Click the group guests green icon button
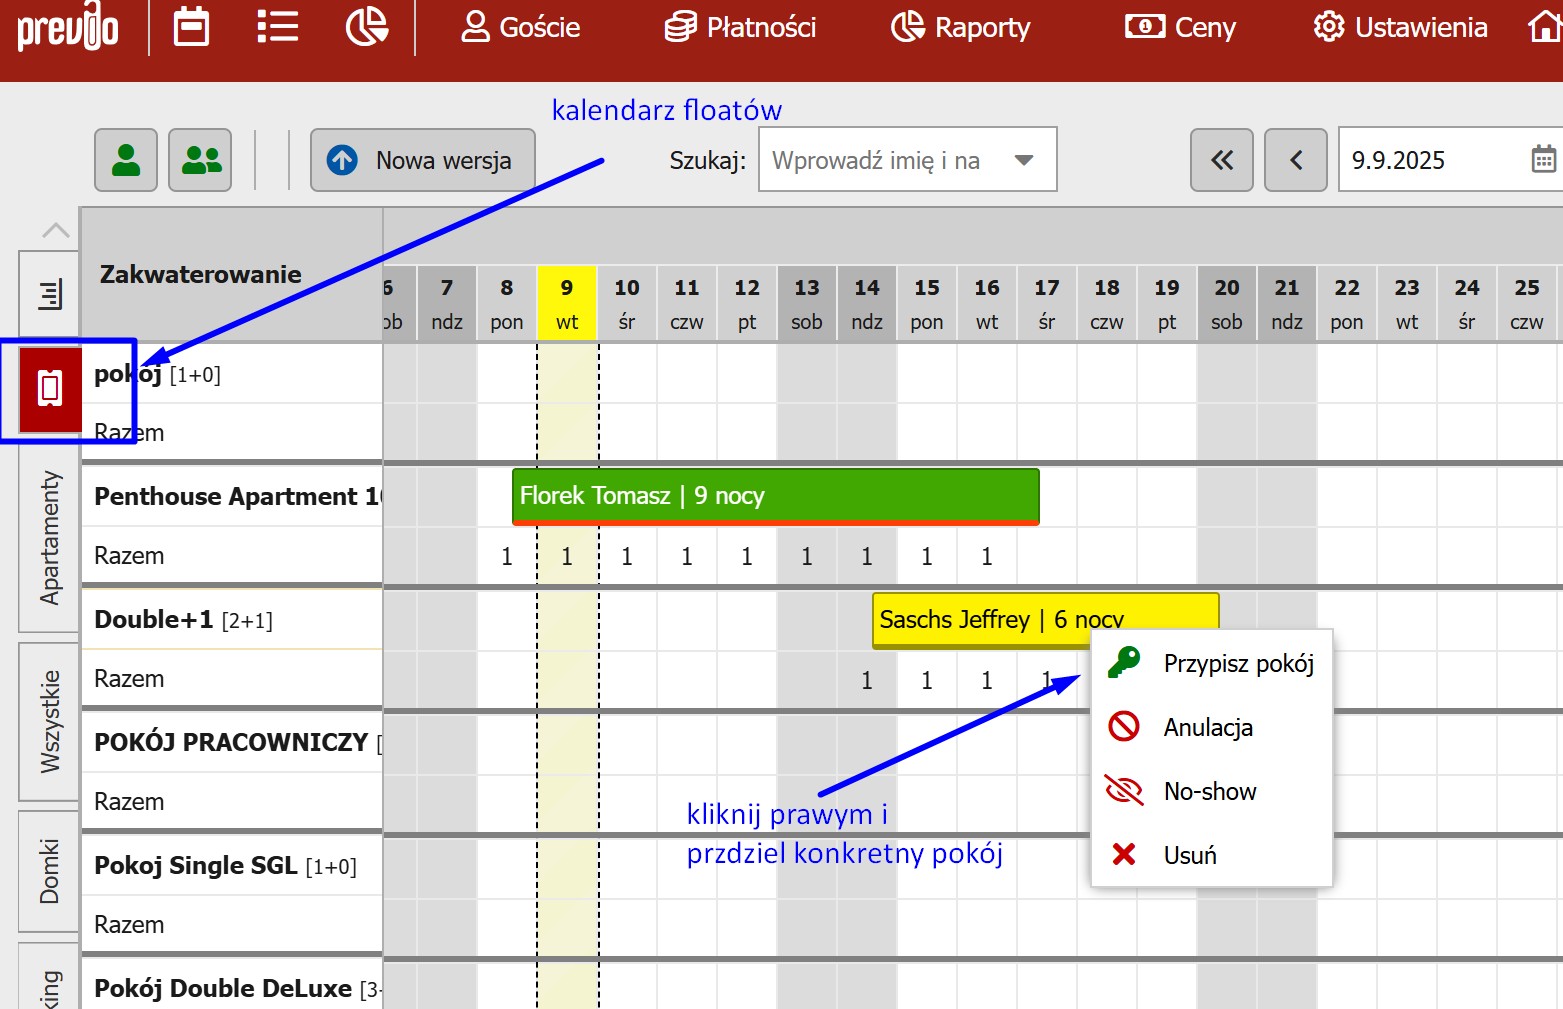This screenshot has height=1009, width=1563. pos(200,160)
